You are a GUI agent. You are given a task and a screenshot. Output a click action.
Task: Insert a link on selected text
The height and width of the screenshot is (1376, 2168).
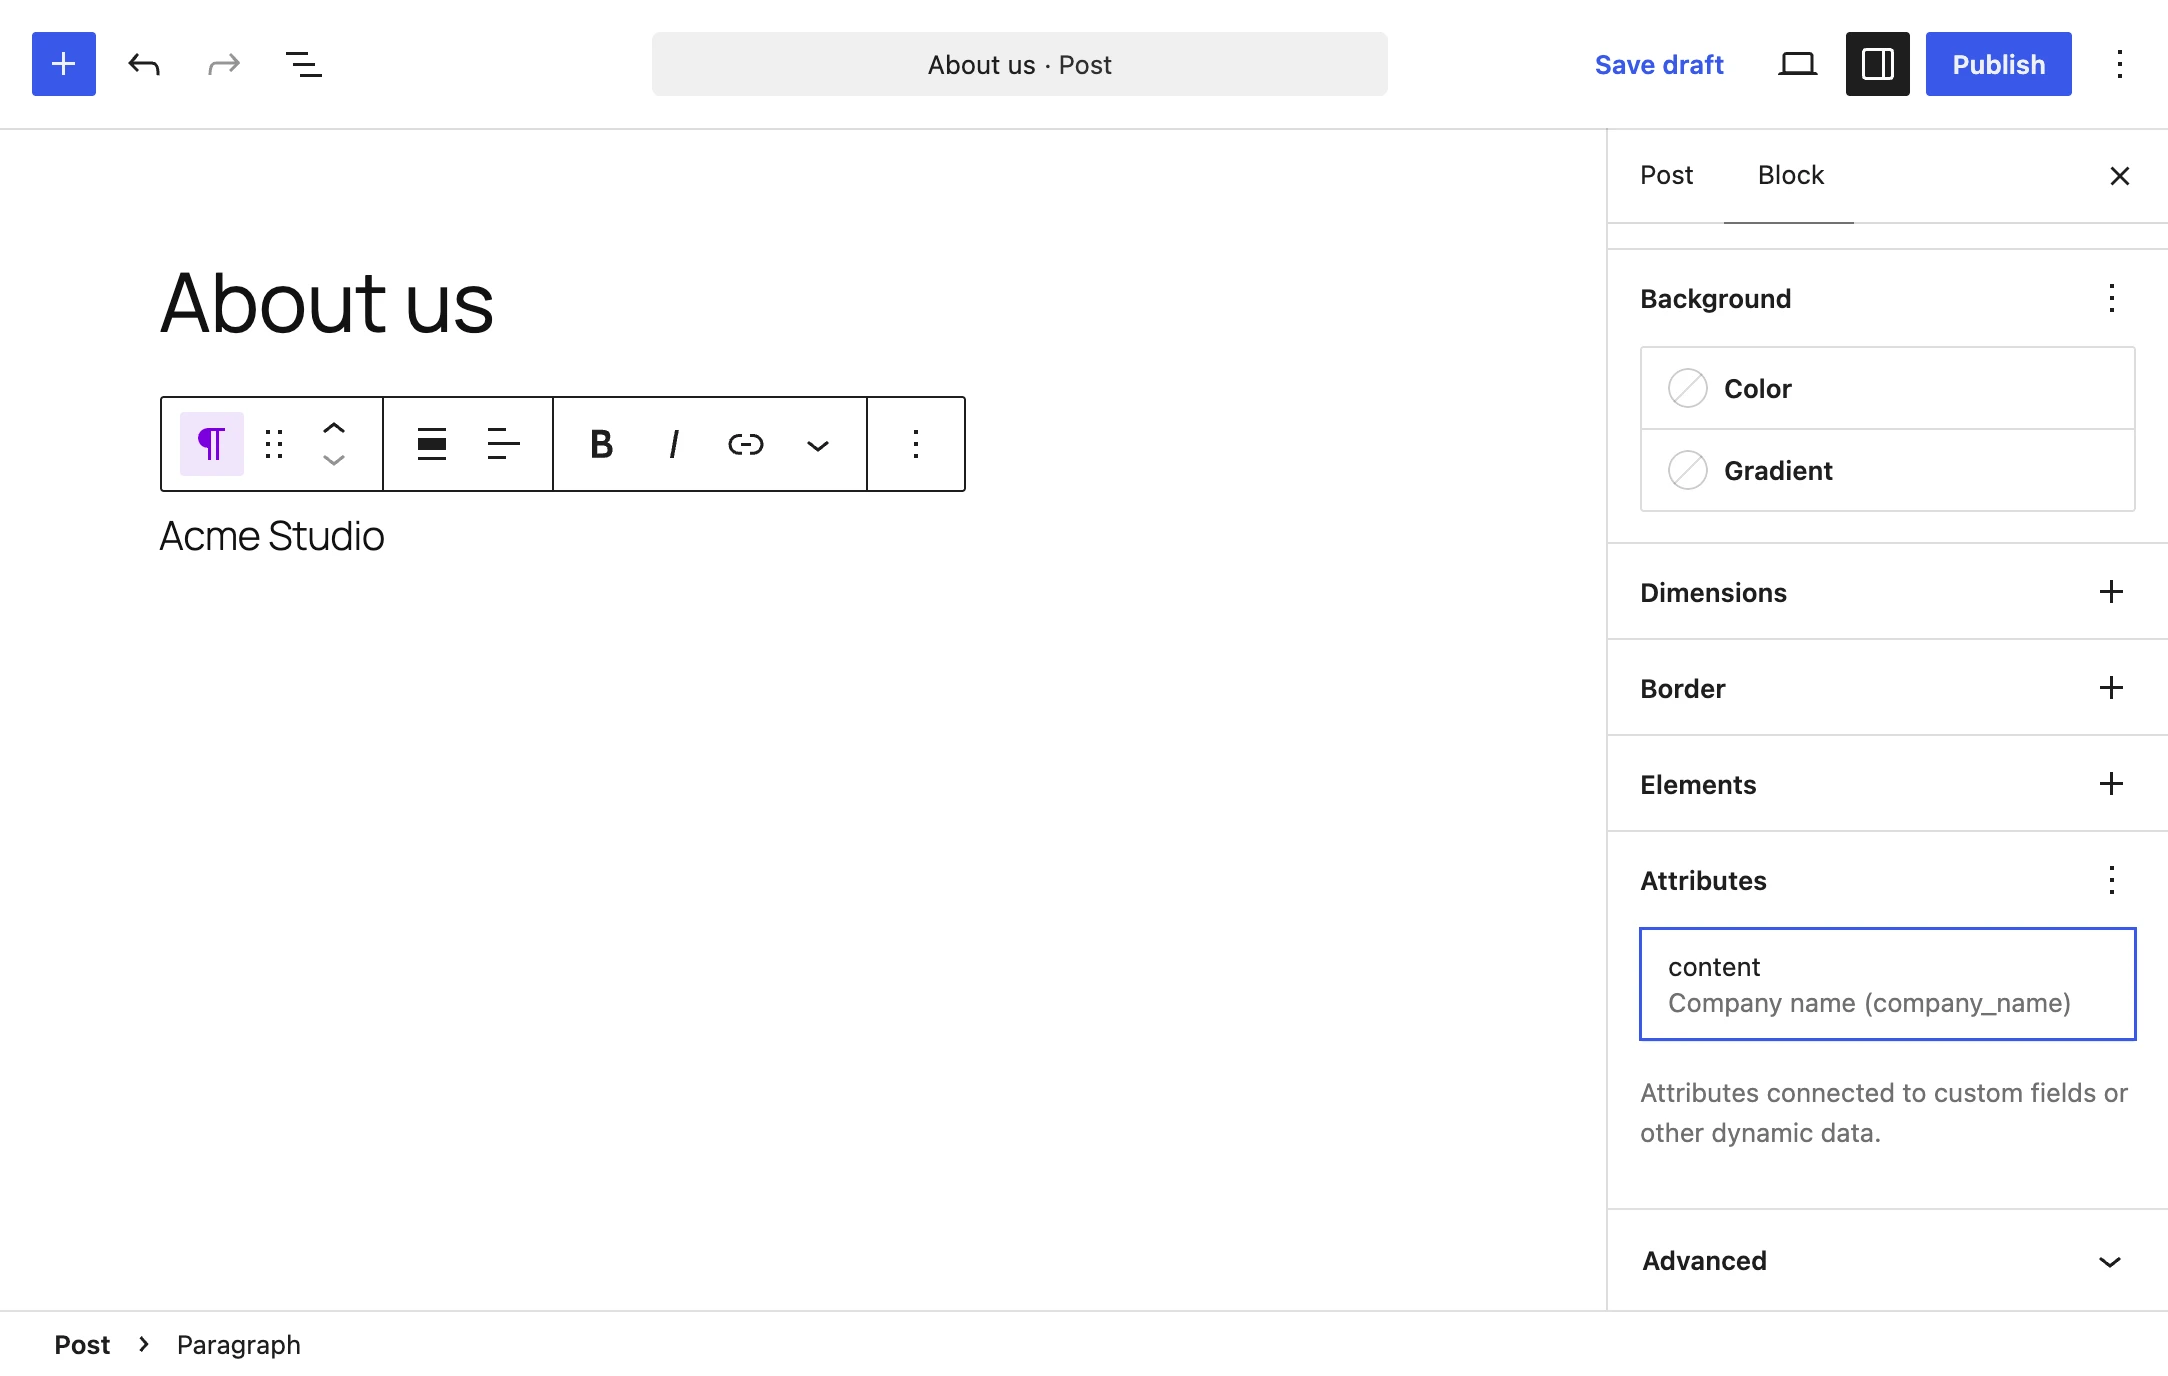click(746, 444)
